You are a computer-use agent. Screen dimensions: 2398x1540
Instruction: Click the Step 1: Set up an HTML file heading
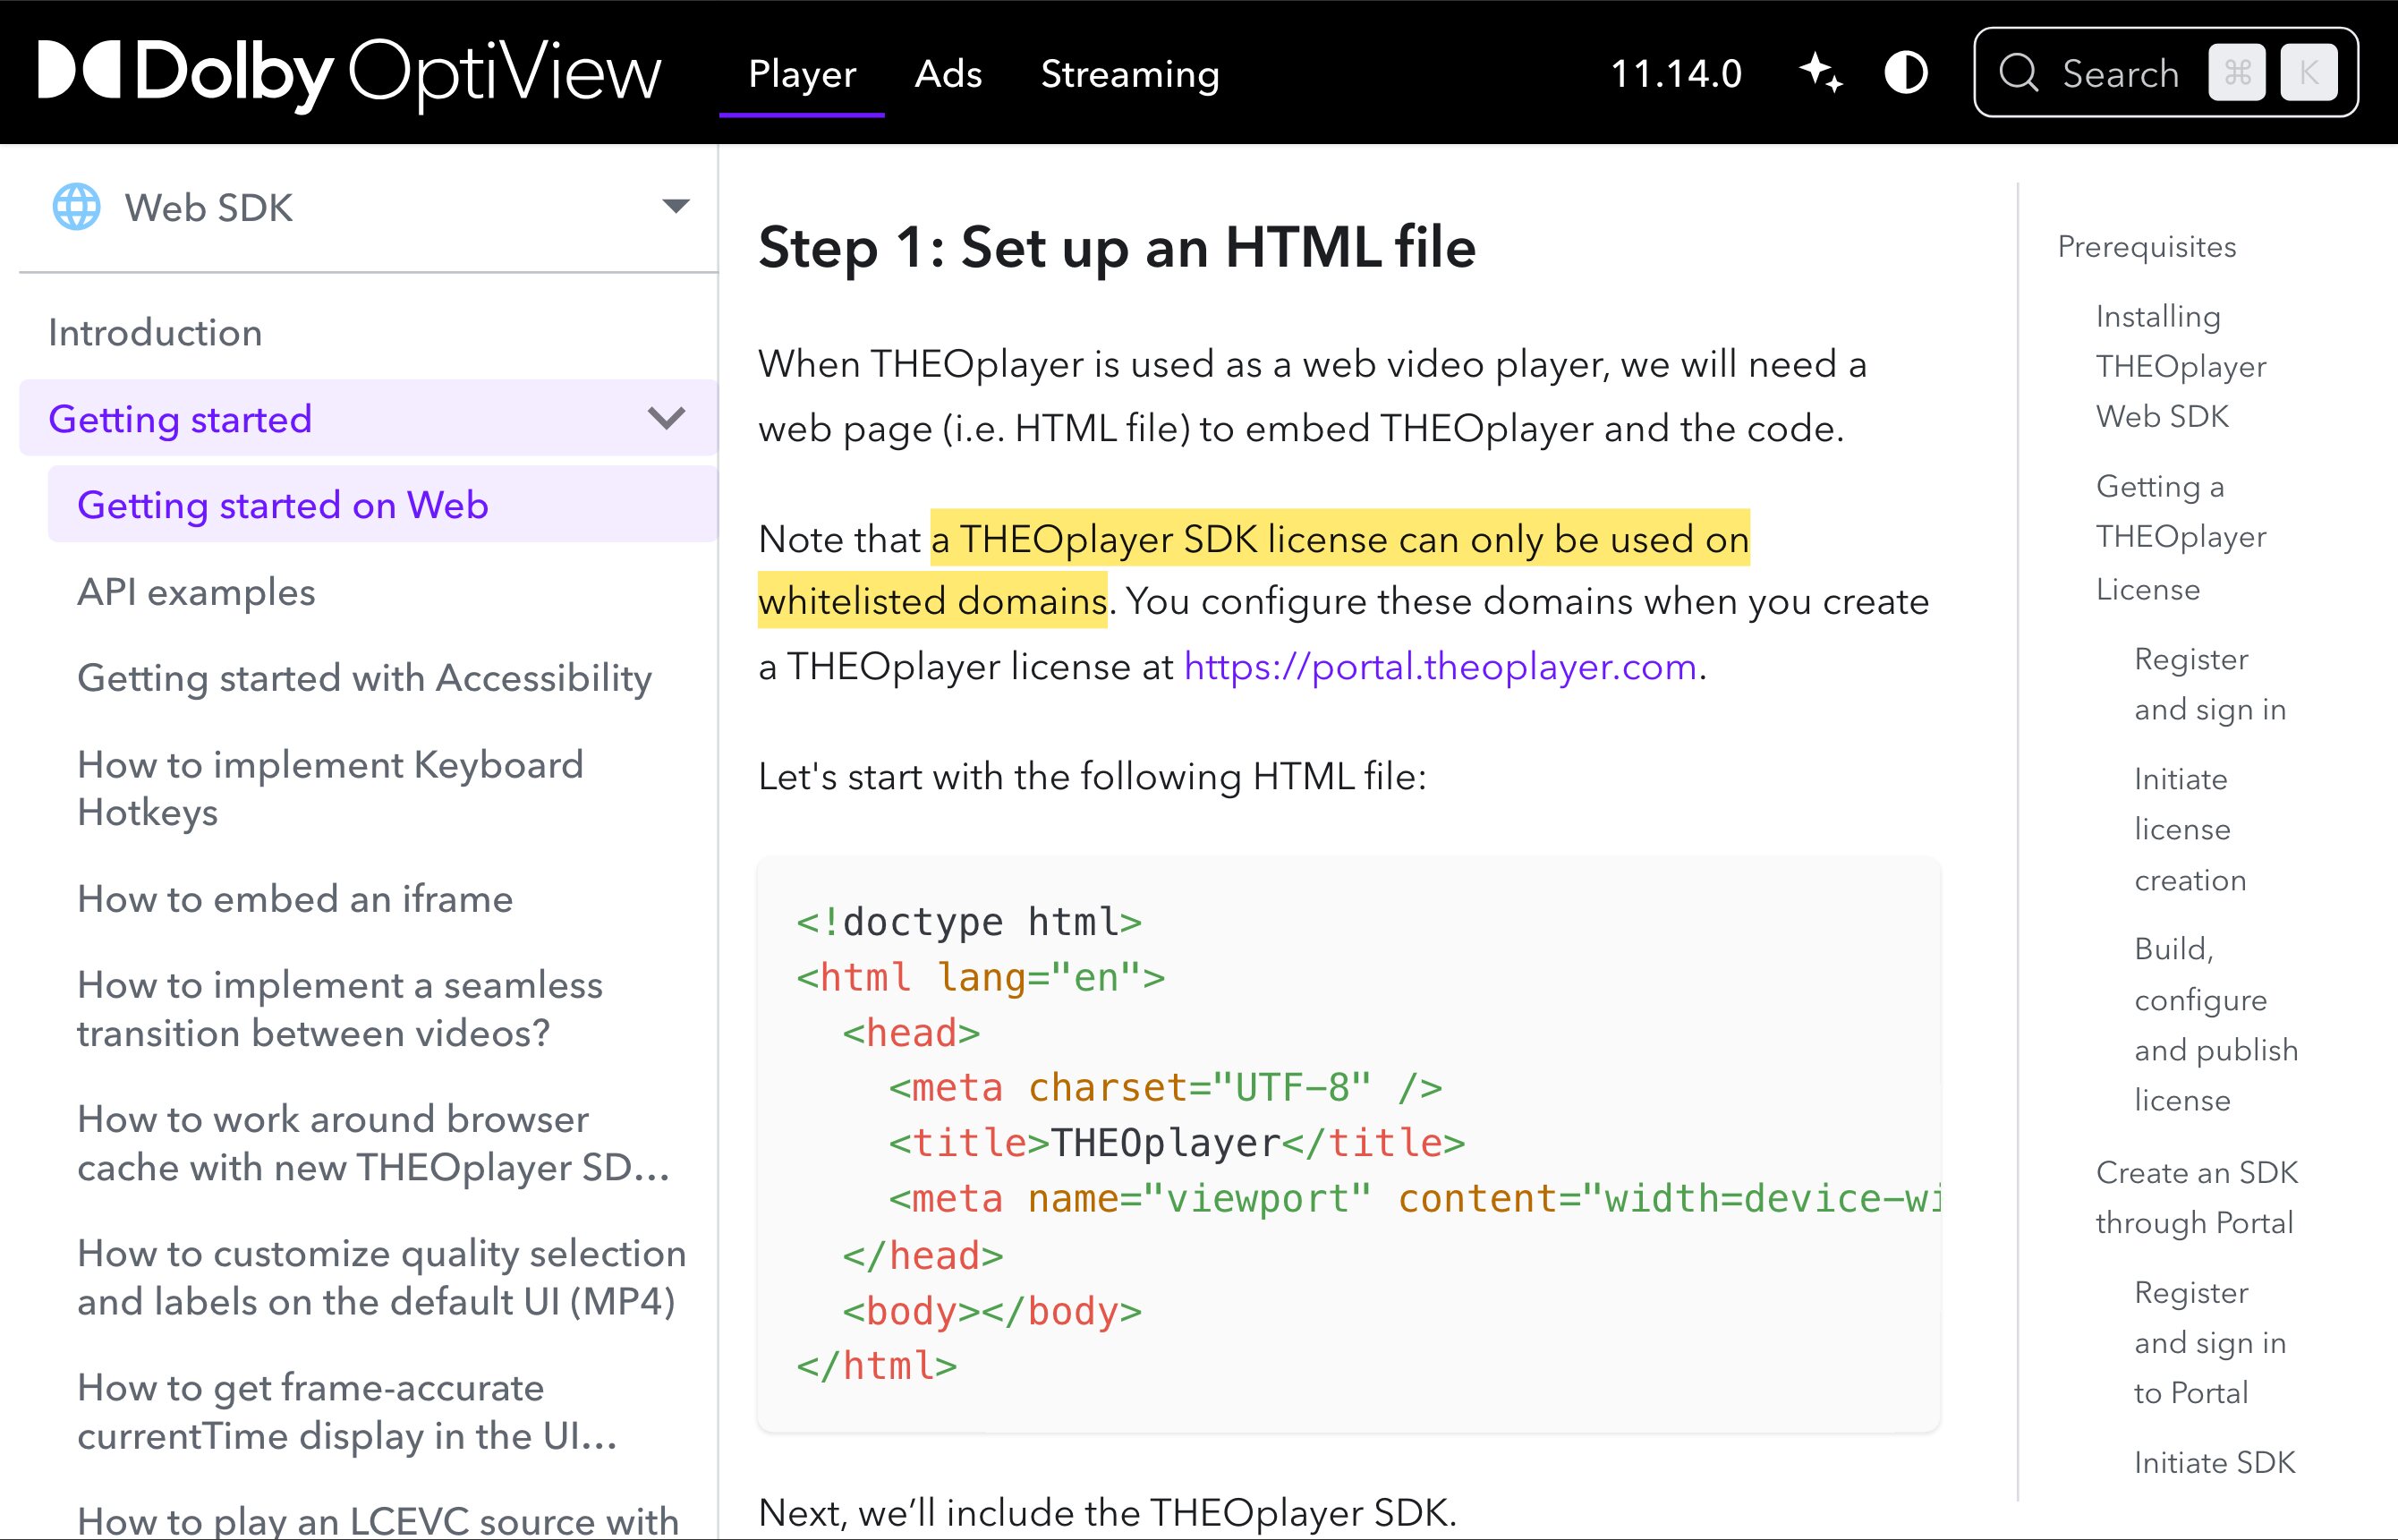click(x=1116, y=246)
